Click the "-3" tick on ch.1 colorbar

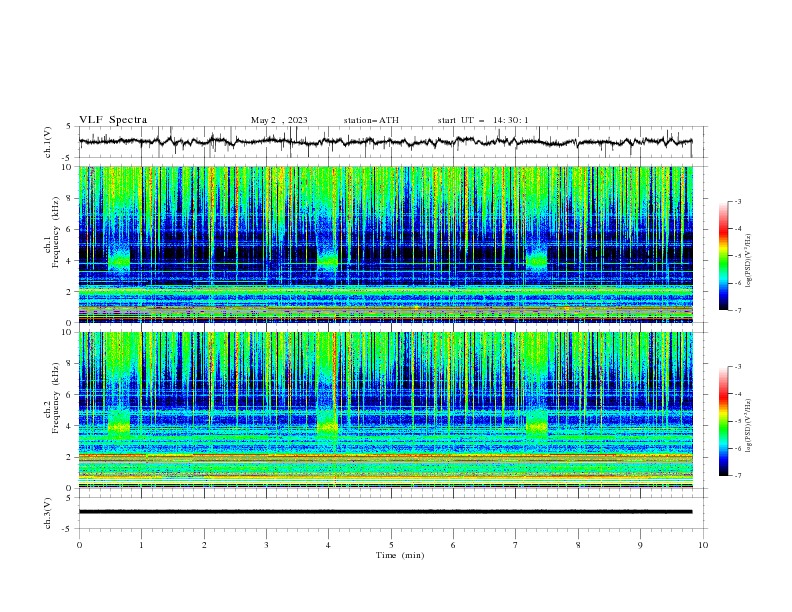click(x=738, y=201)
